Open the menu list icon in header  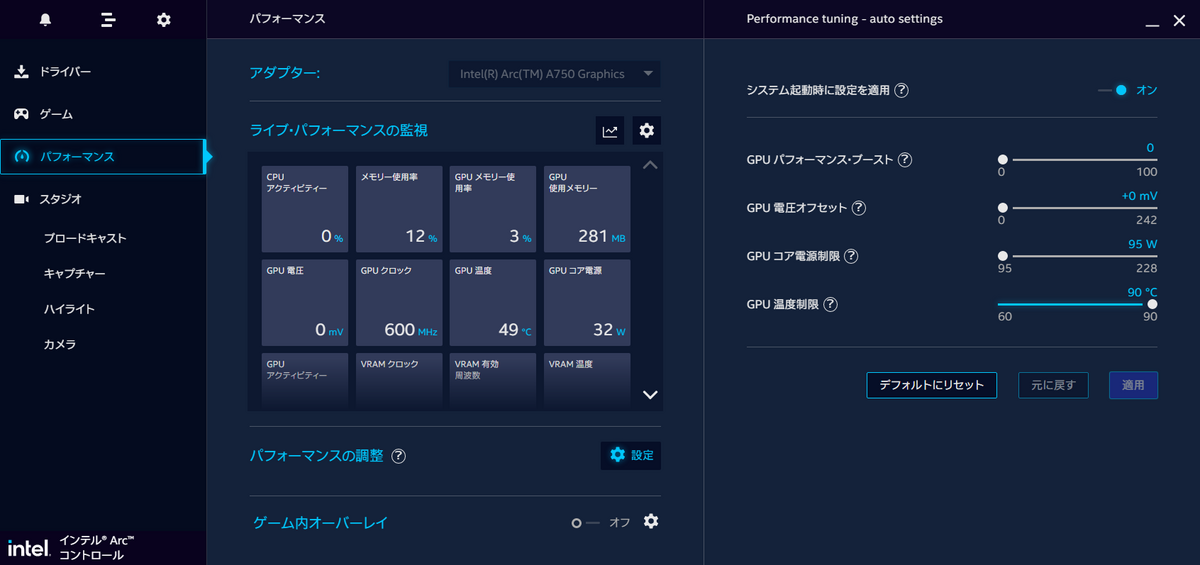[108, 20]
